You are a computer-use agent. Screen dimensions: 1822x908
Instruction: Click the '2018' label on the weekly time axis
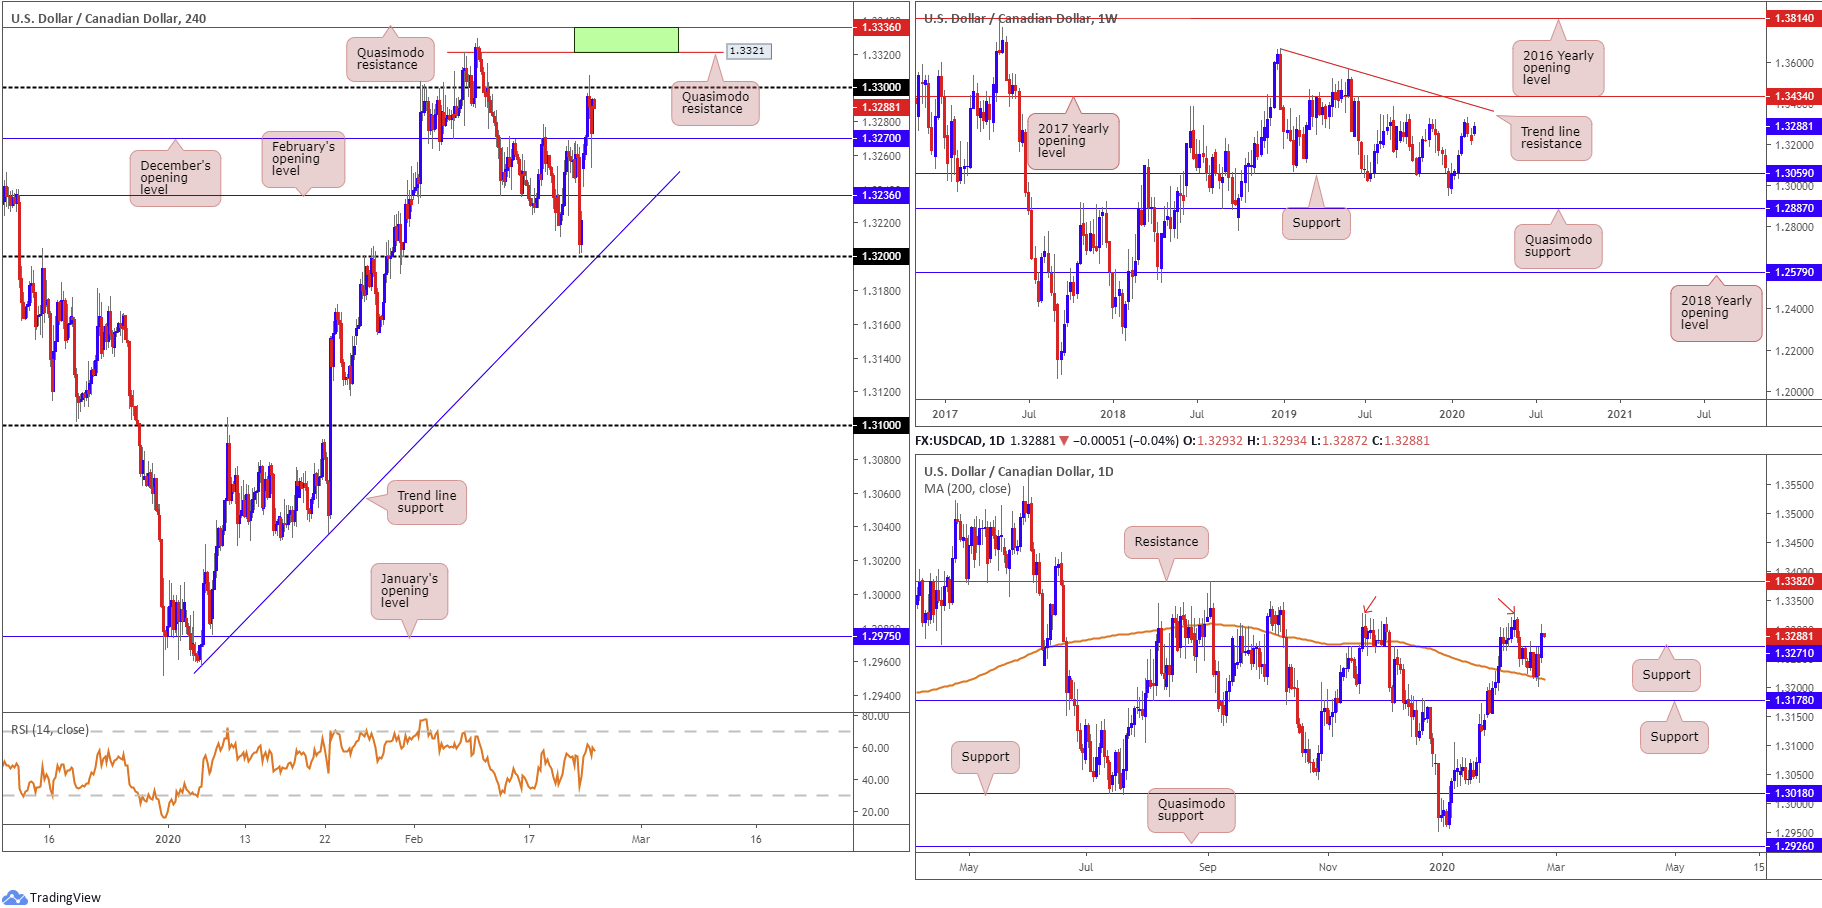pyautogui.click(x=1112, y=415)
